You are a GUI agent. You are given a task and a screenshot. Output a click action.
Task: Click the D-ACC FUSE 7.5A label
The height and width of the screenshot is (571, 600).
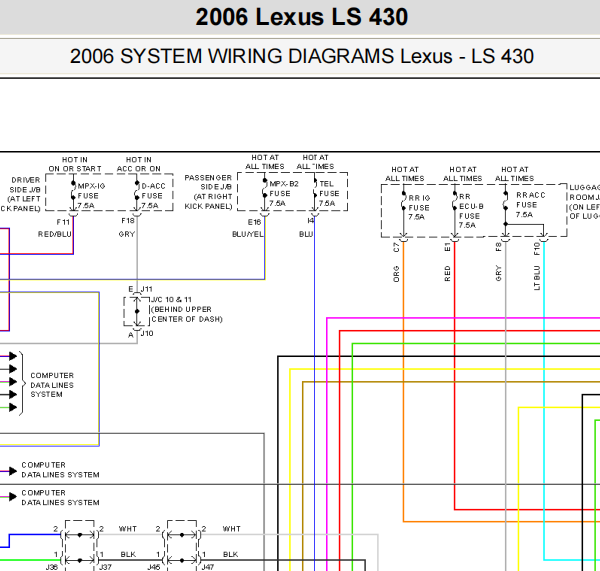153,196
